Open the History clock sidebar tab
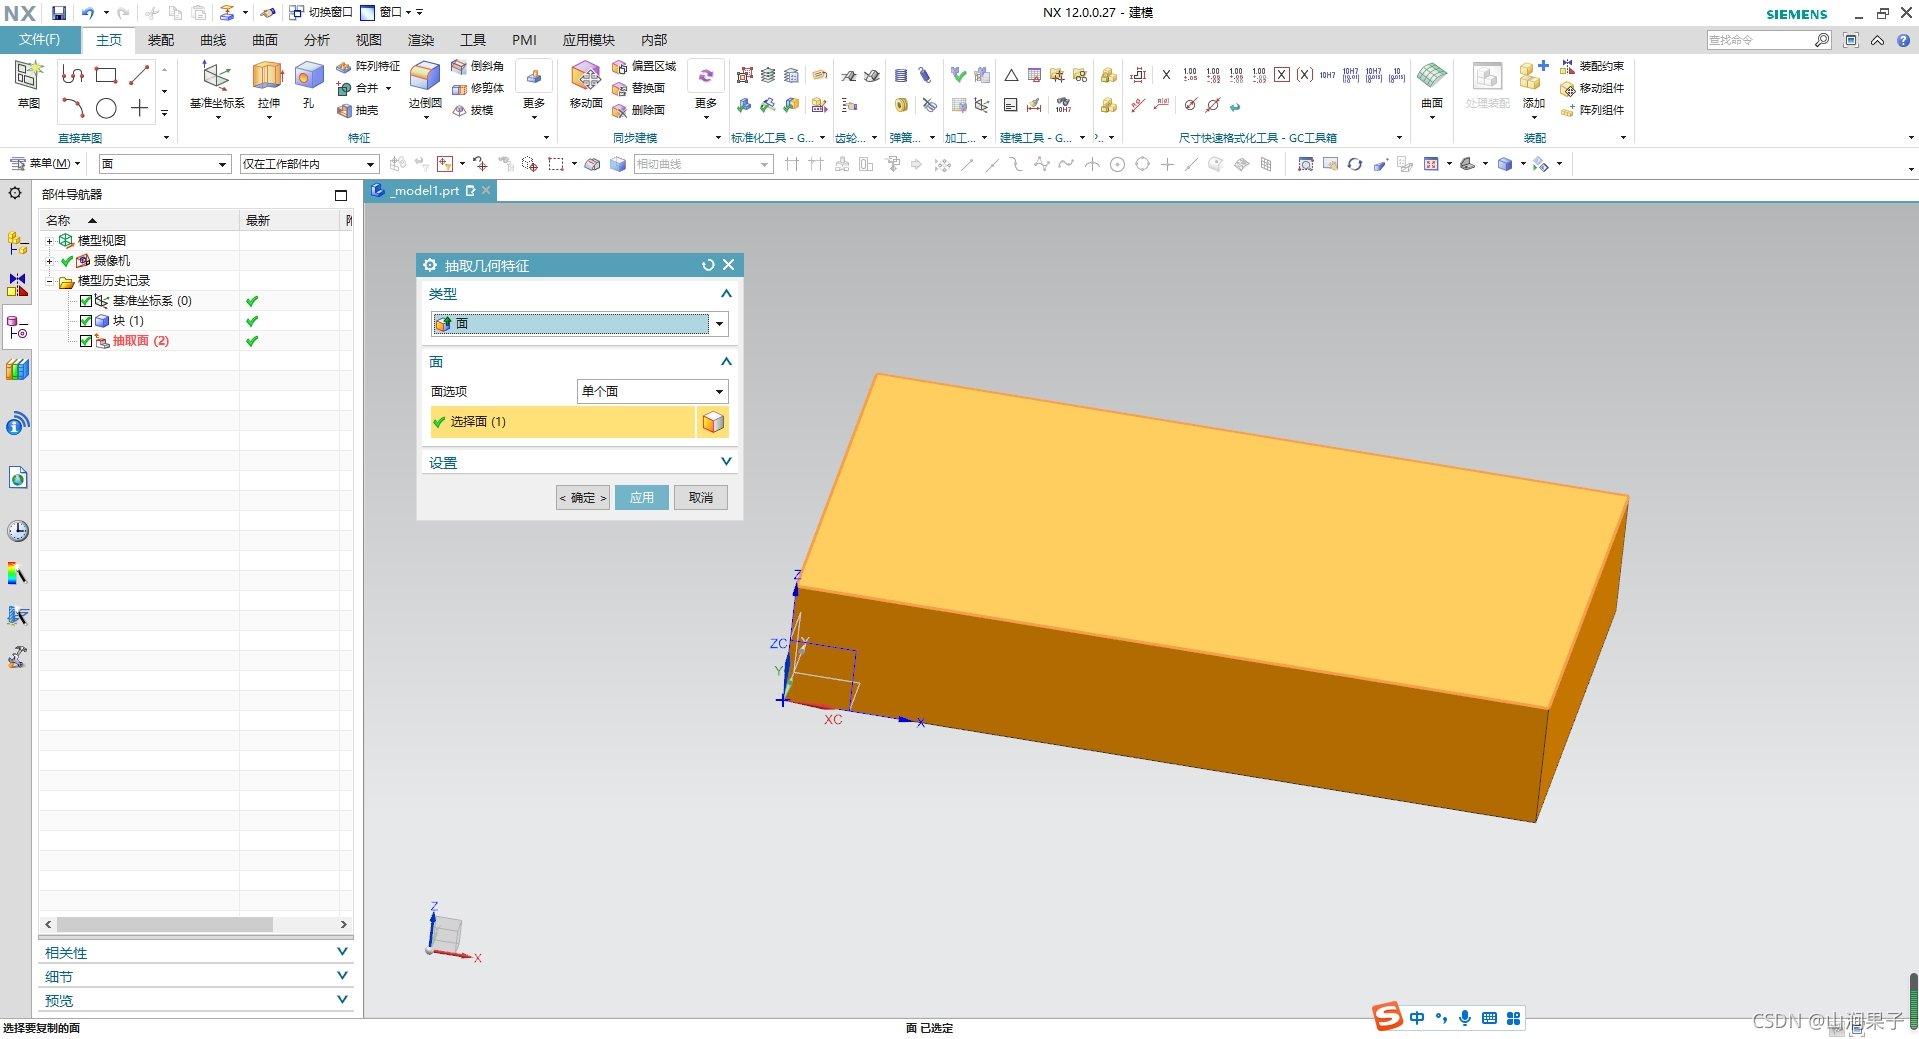 click(x=18, y=531)
